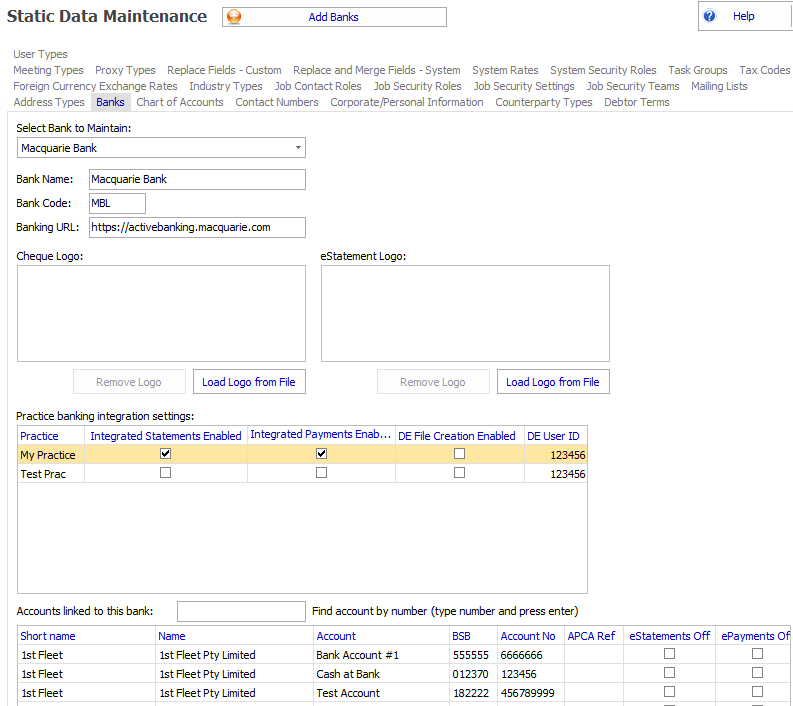Click Load Logo from File under Cheque Logo
Image resolution: width=793 pixels, height=706 pixels.
click(249, 382)
